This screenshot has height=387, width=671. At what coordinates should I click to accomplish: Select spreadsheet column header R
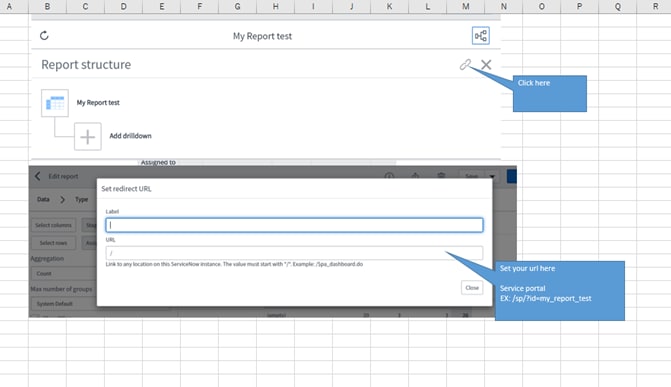654,6
